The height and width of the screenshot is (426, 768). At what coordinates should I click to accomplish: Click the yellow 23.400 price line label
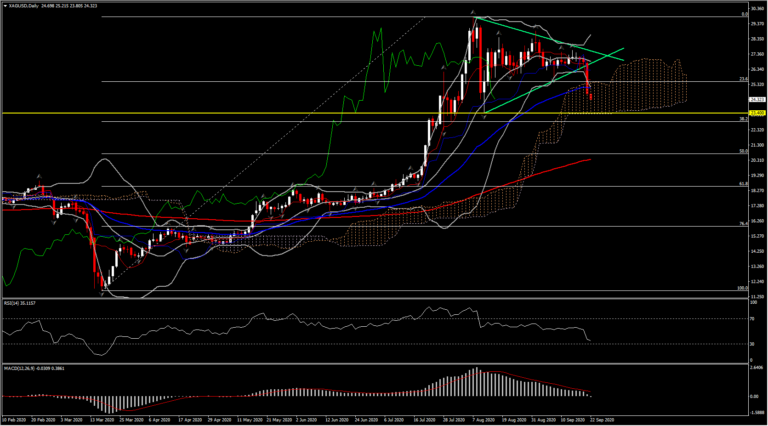coord(757,113)
